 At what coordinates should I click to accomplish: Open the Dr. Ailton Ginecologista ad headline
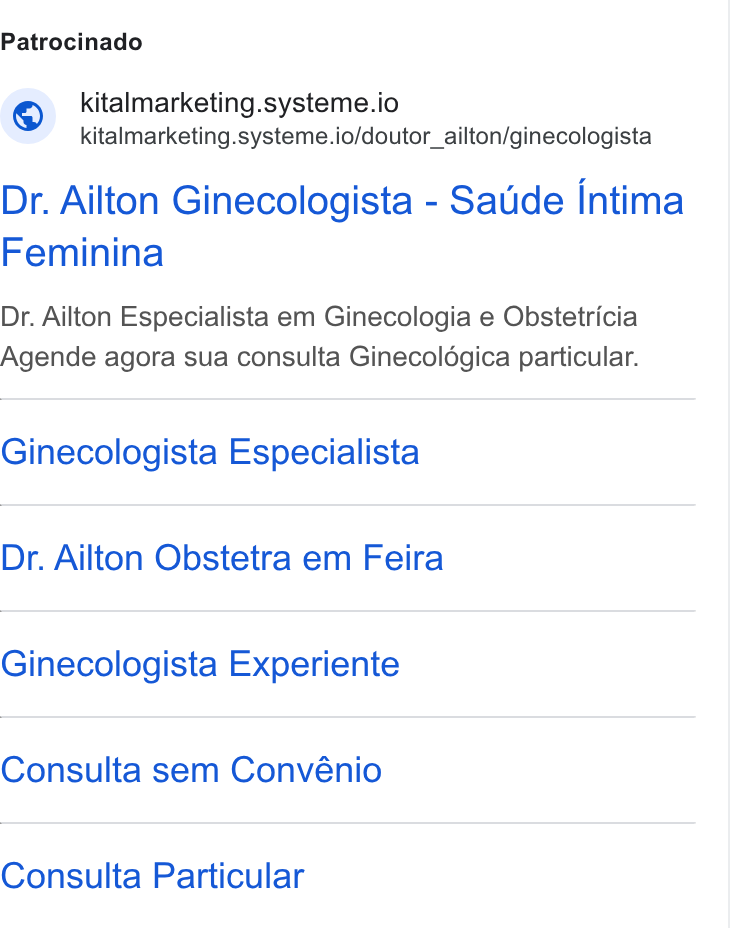[x=342, y=226]
